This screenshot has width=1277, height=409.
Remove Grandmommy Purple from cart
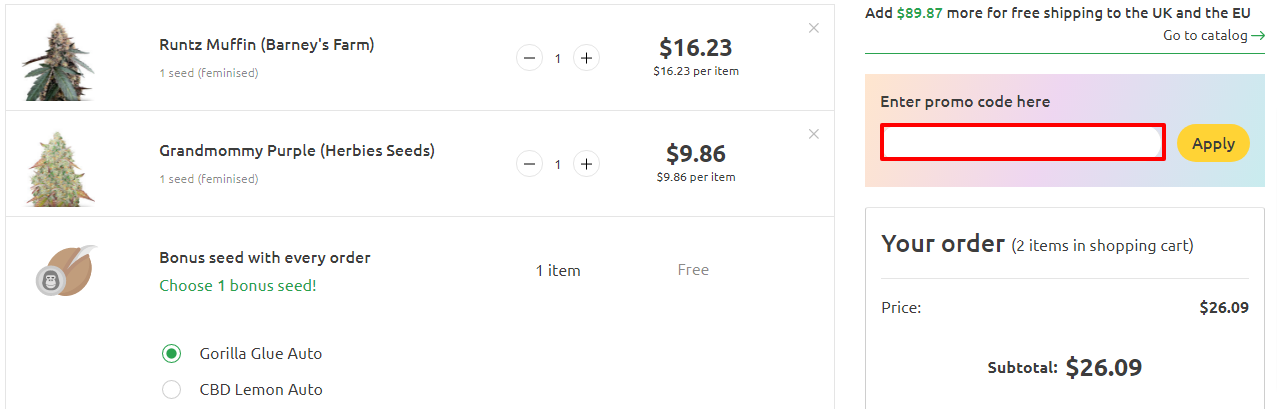[x=814, y=134]
